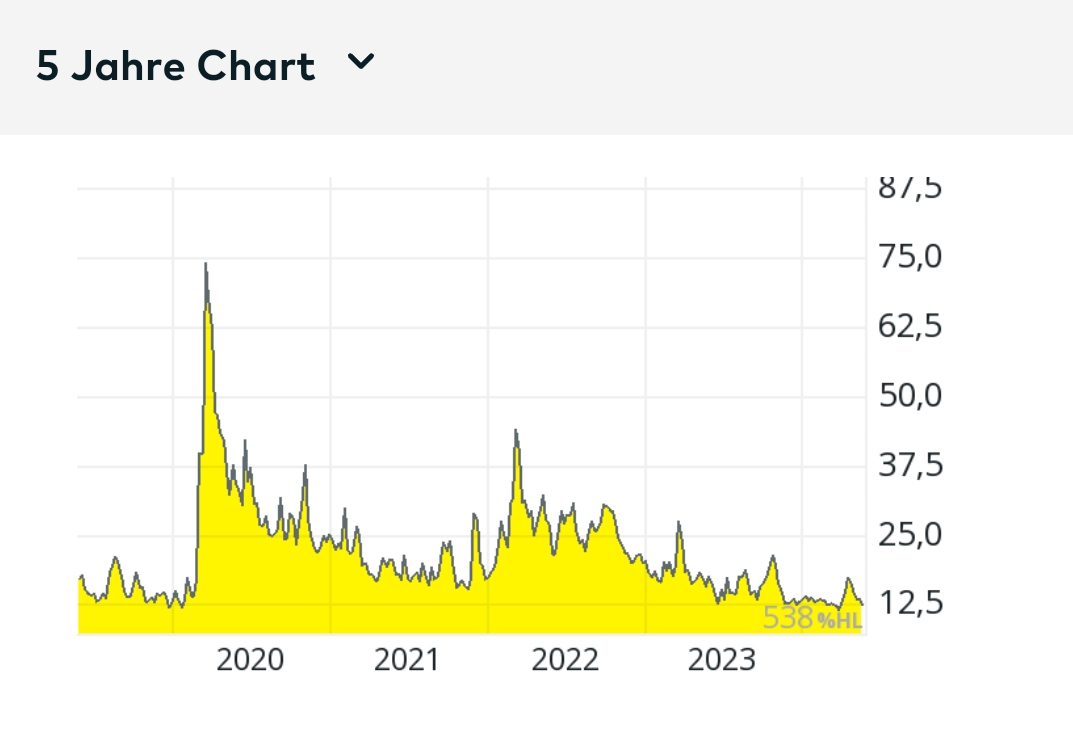Select the 2022 label on the time axis
Viewport: 1073px width, 734px height.
pos(565,660)
